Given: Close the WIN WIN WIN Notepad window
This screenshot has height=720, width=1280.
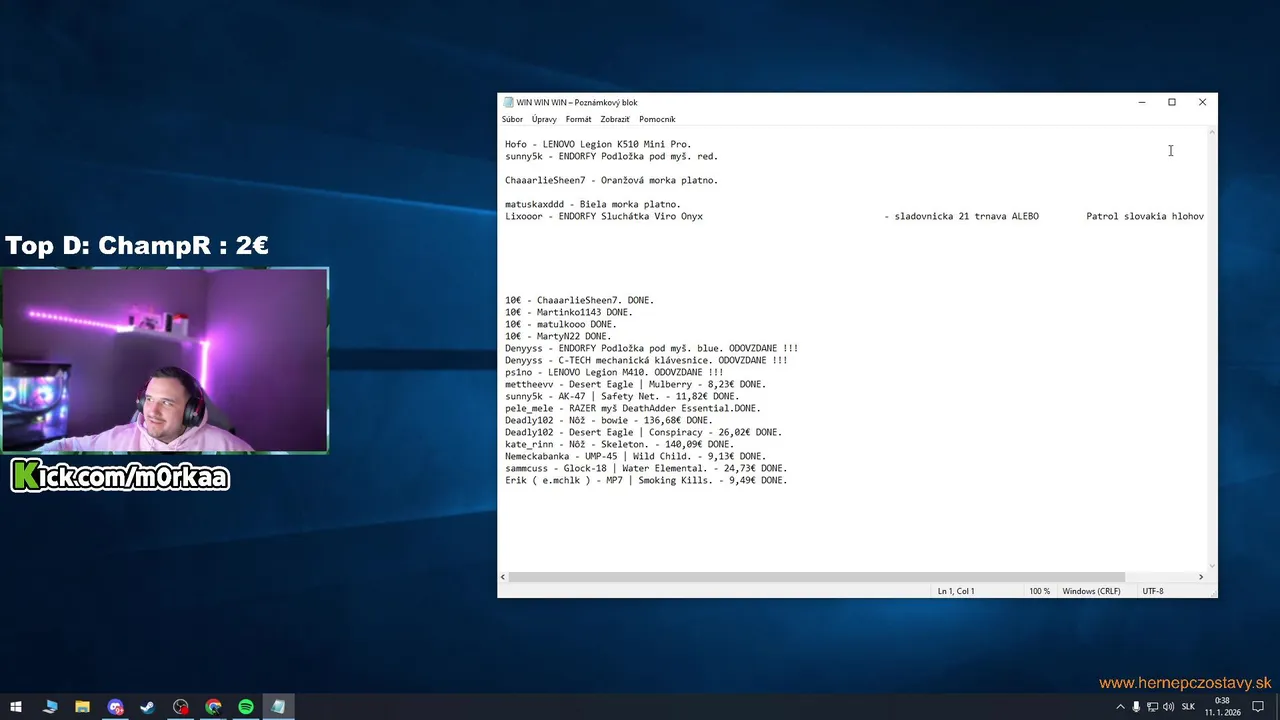Looking at the screenshot, I should [1202, 102].
